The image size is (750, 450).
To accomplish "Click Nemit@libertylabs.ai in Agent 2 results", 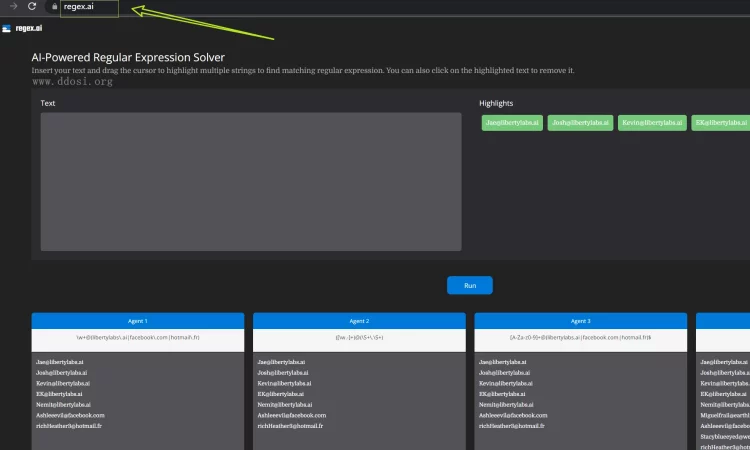I will (285, 405).
